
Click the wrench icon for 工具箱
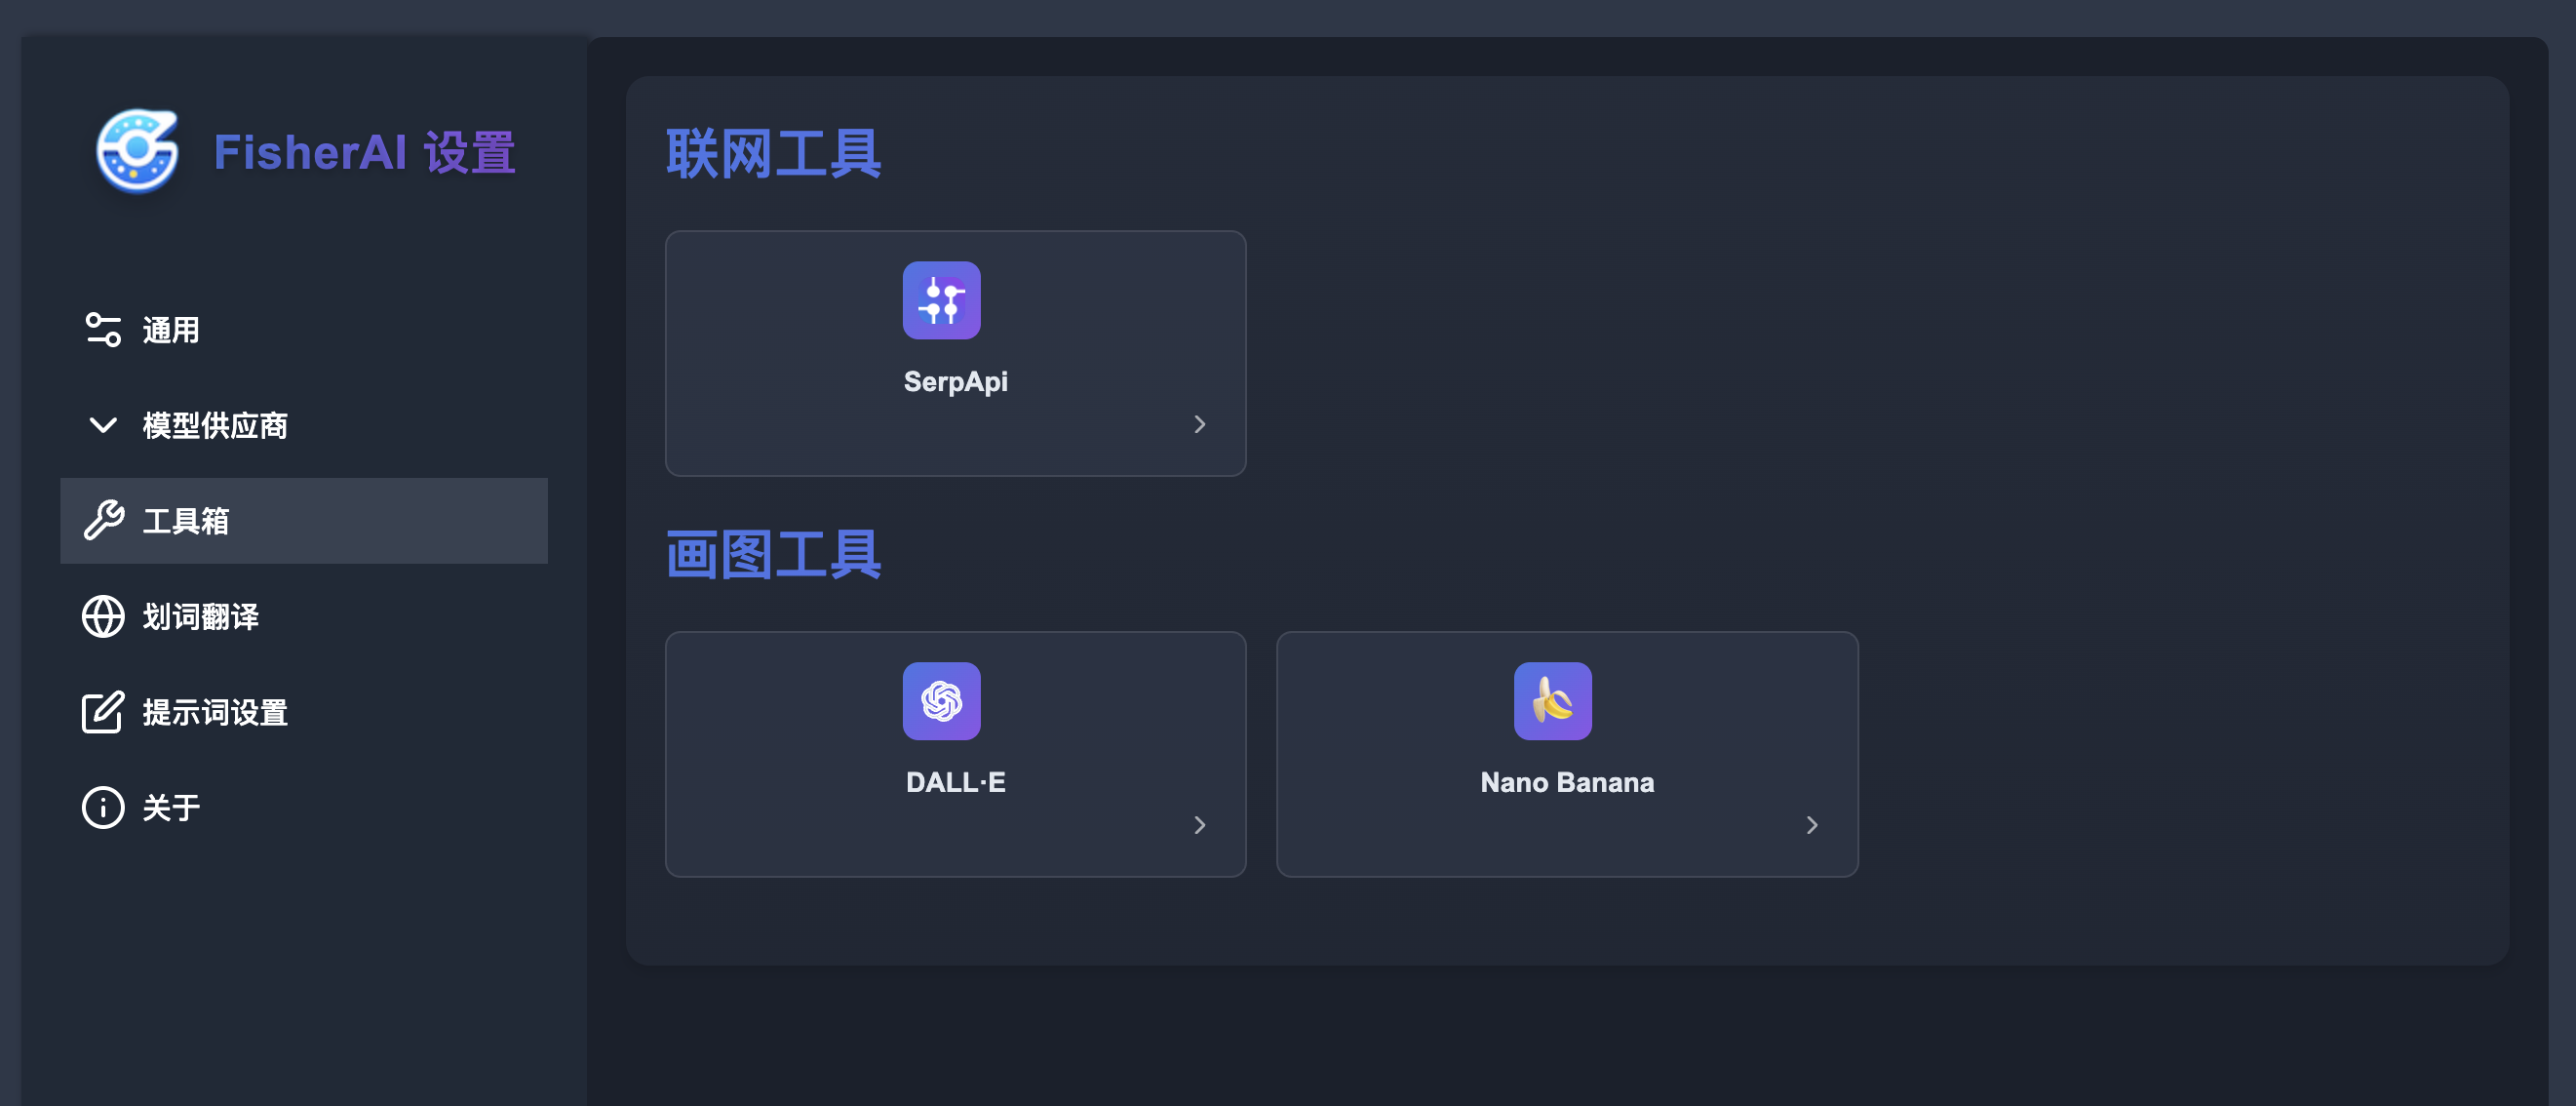[103, 521]
